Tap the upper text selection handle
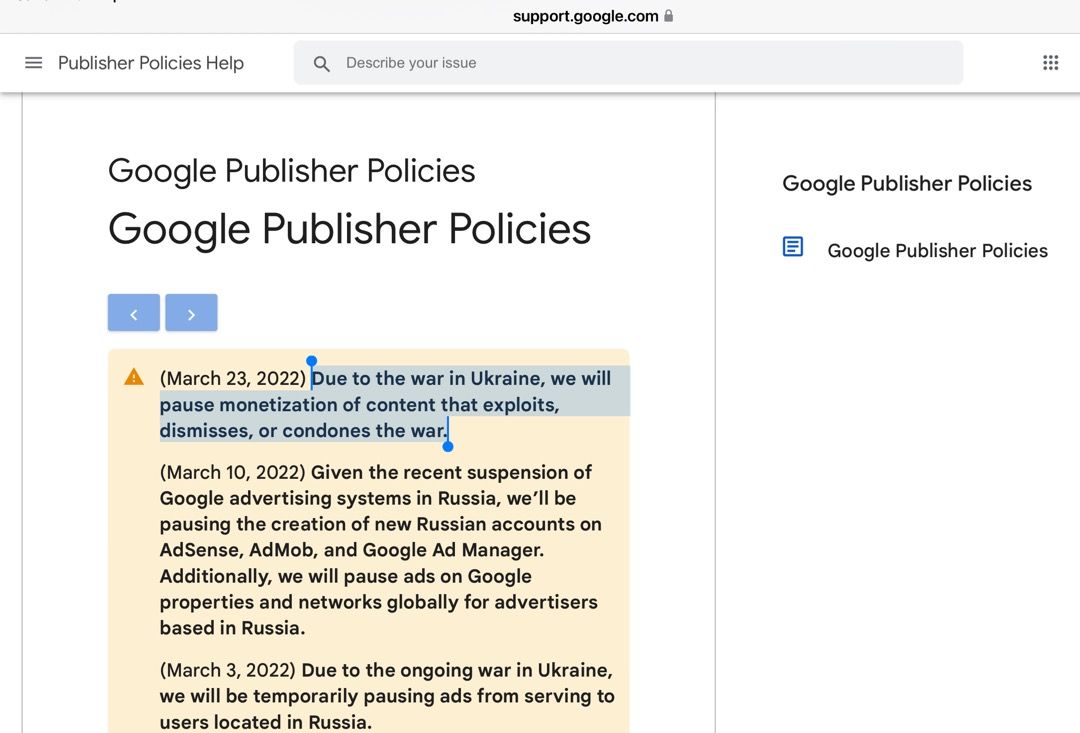1080x733 pixels. click(x=311, y=361)
